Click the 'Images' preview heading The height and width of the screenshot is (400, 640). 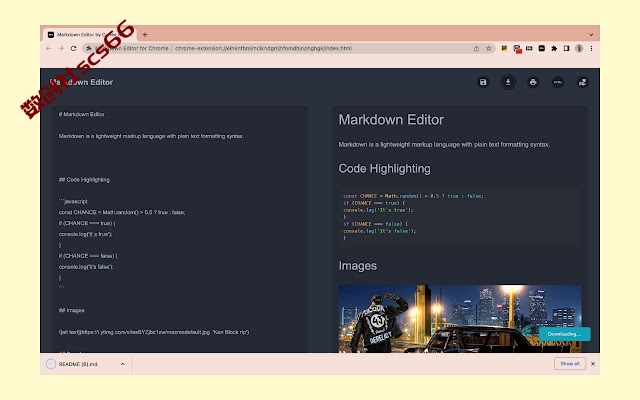pos(358,266)
